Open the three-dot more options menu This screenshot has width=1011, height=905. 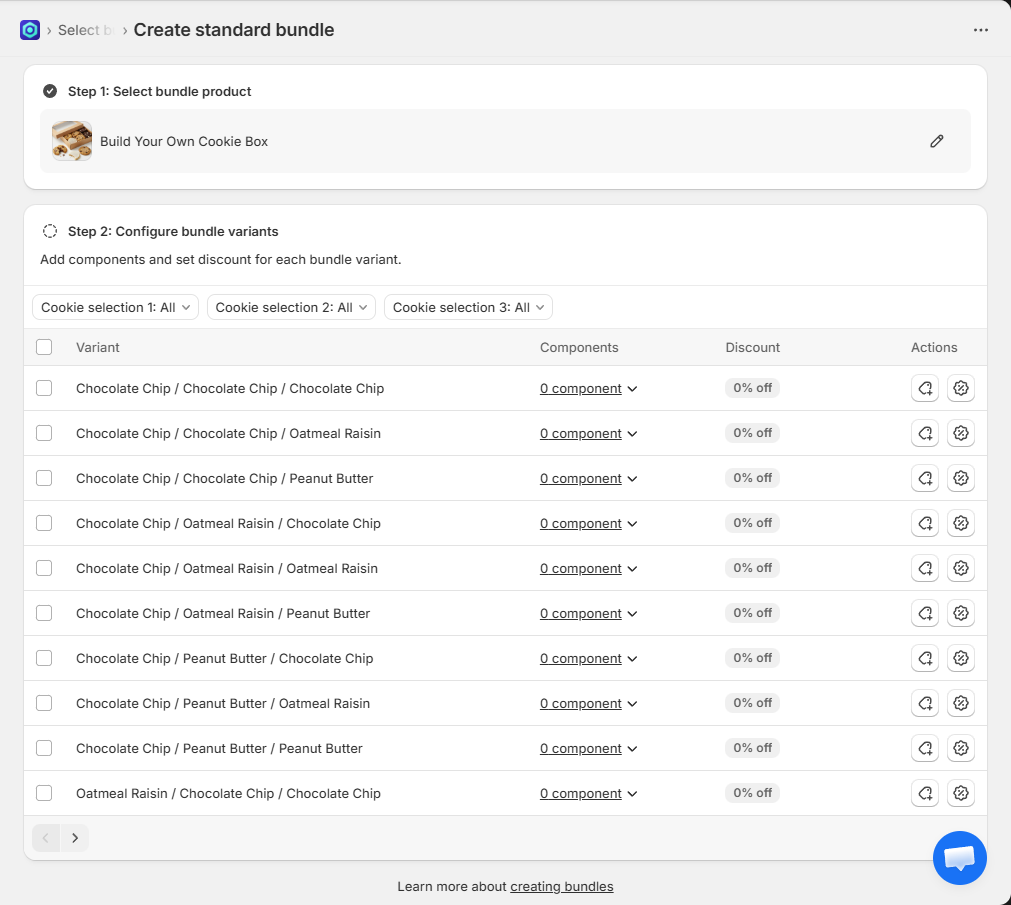pos(980,30)
